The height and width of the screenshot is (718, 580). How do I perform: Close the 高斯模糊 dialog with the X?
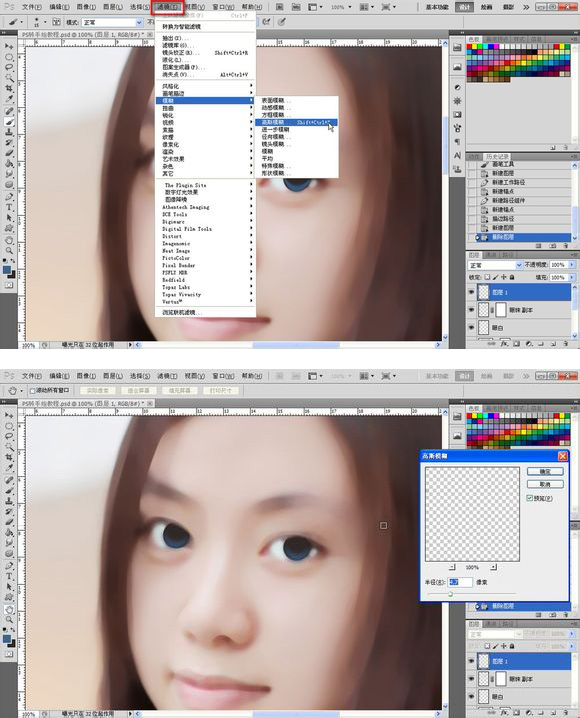pos(563,456)
